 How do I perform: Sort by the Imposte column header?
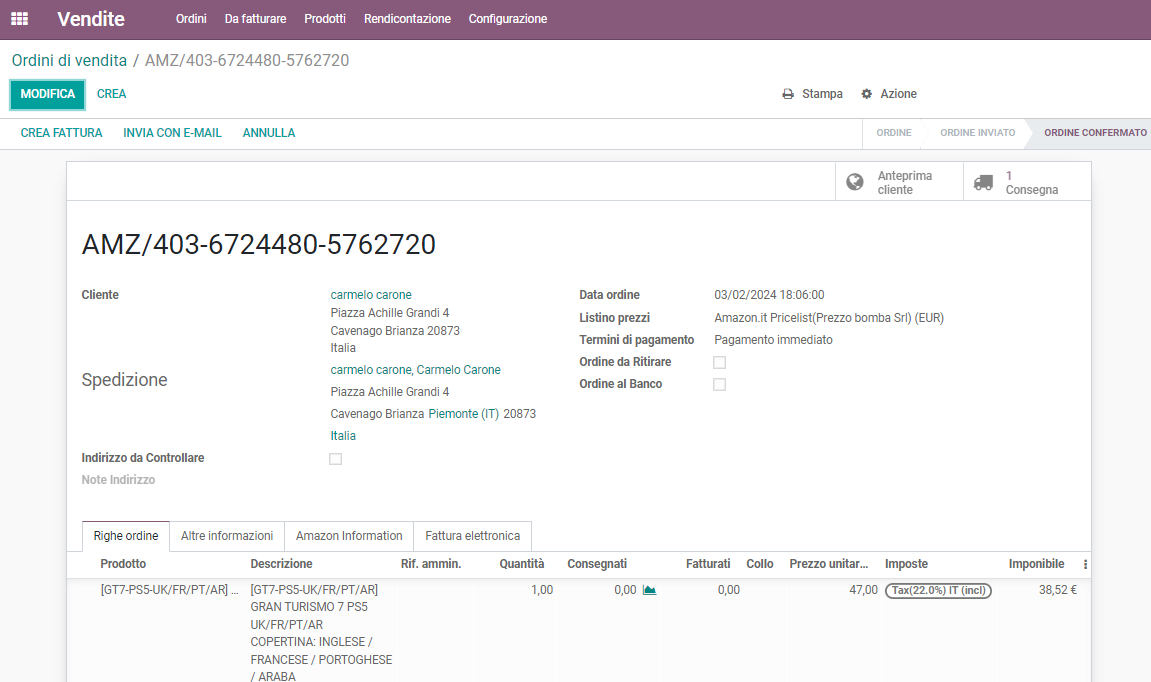(906, 564)
